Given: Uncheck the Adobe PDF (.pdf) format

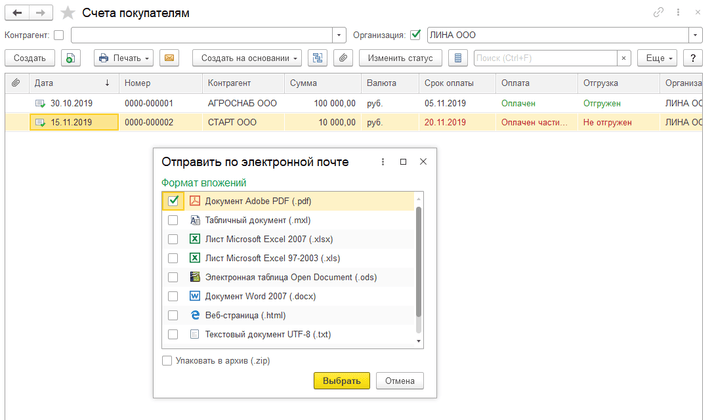Looking at the screenshot, I should coord(174,201).
